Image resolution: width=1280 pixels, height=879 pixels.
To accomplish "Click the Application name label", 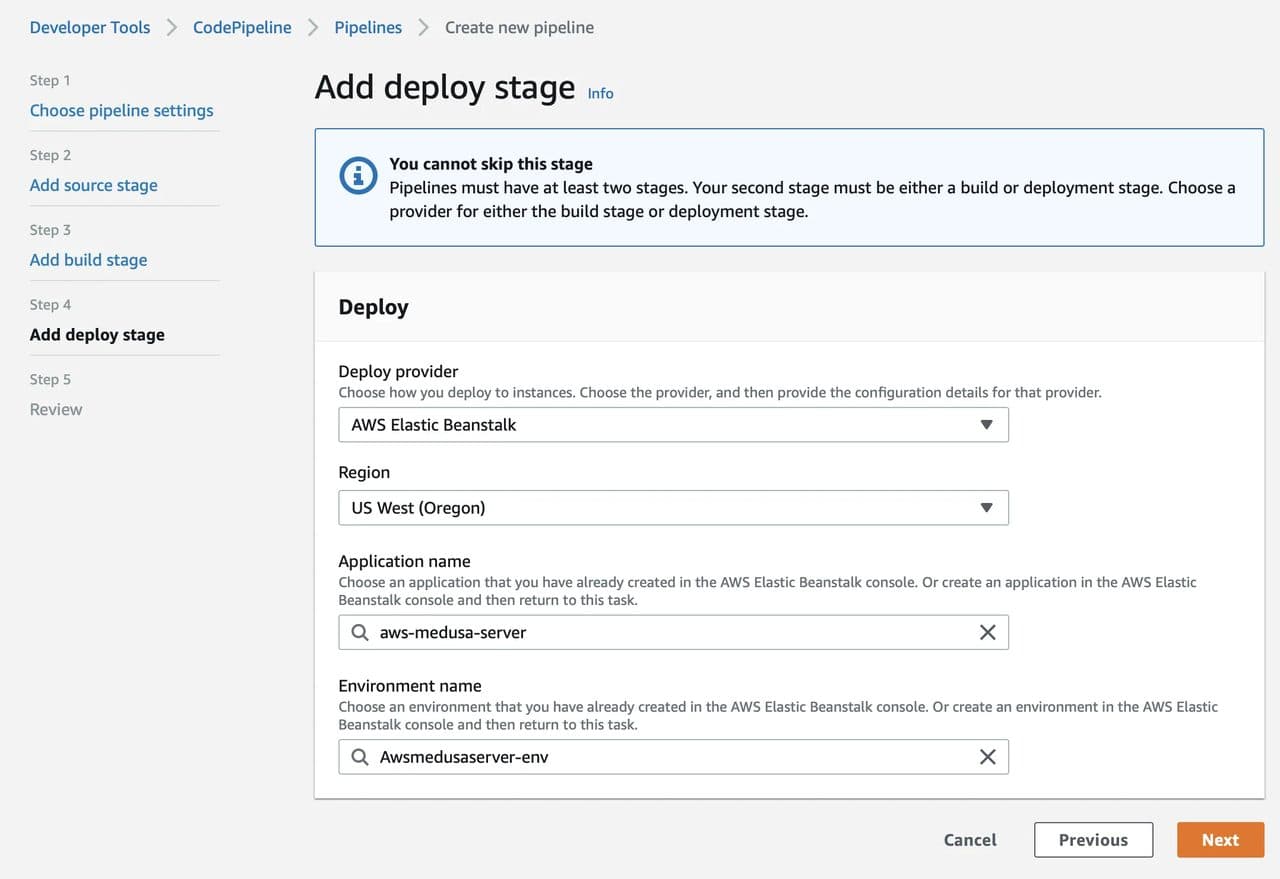I will 404,561.
